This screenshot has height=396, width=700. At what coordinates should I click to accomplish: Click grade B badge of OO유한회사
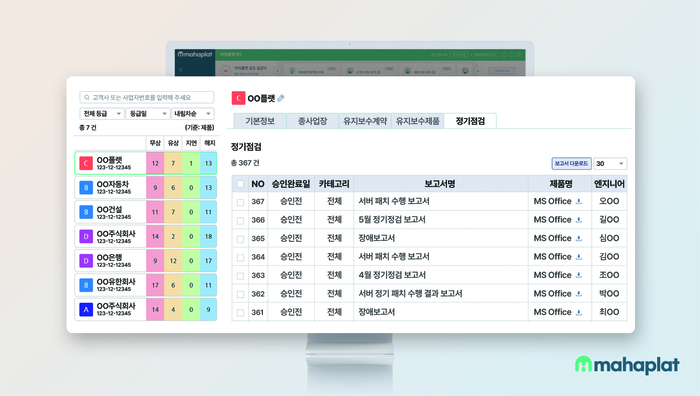click(86, 285)
